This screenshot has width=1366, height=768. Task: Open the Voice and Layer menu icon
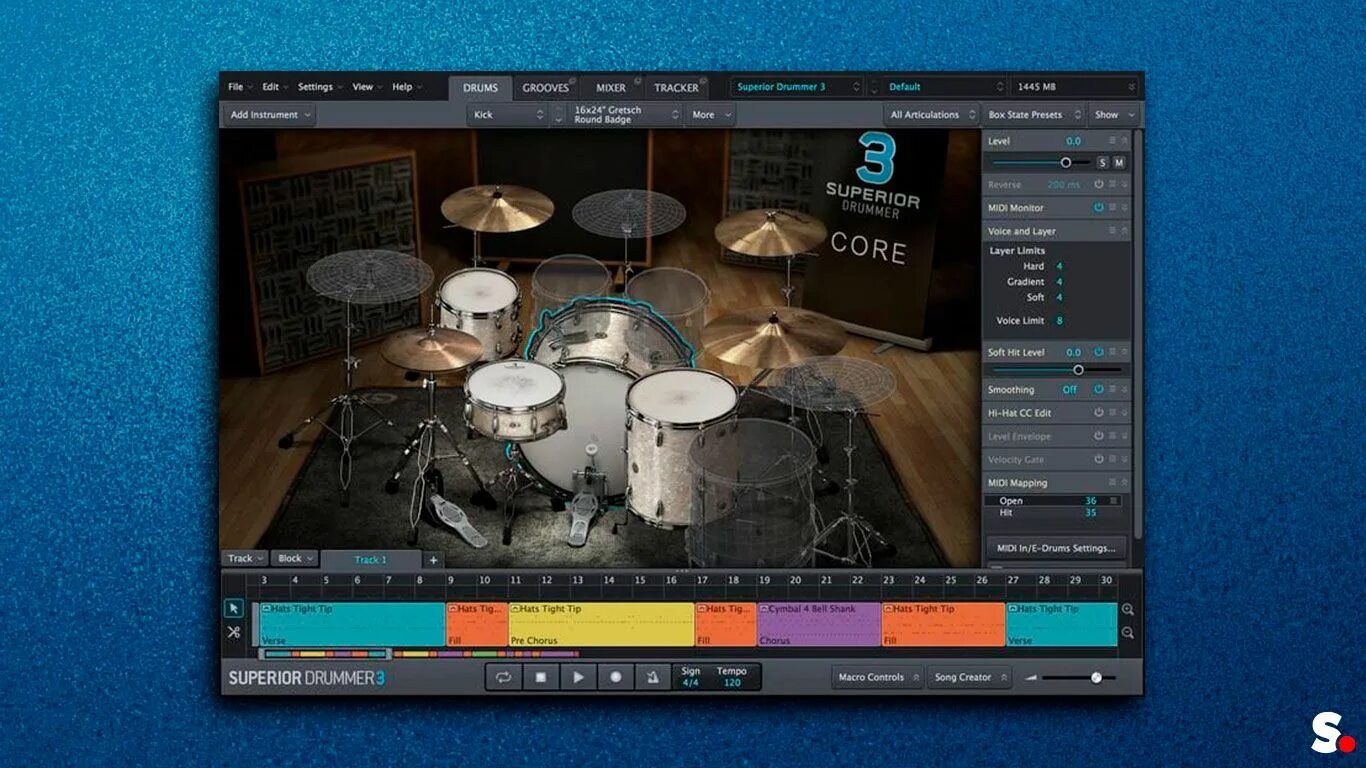1111,231
